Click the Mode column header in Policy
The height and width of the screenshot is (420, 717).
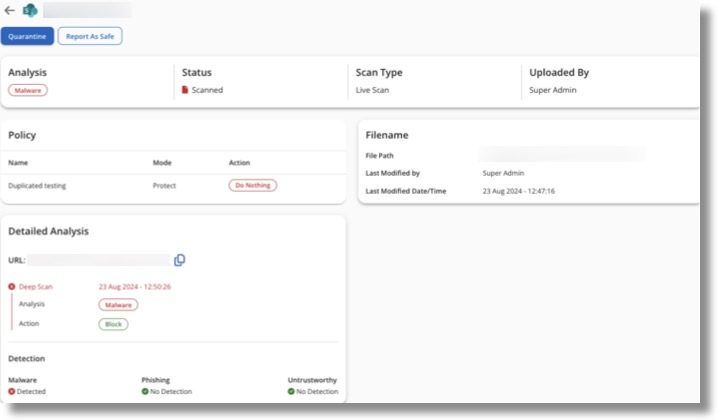(163, 162)
